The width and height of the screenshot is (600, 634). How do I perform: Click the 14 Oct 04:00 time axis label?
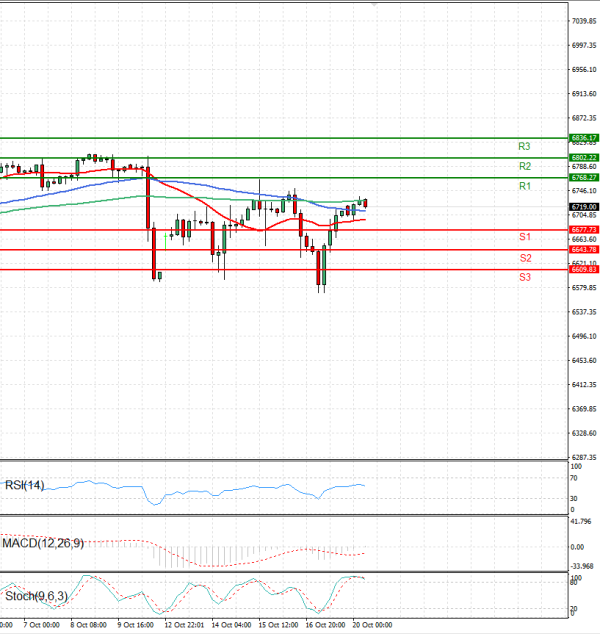click(232, 625)
